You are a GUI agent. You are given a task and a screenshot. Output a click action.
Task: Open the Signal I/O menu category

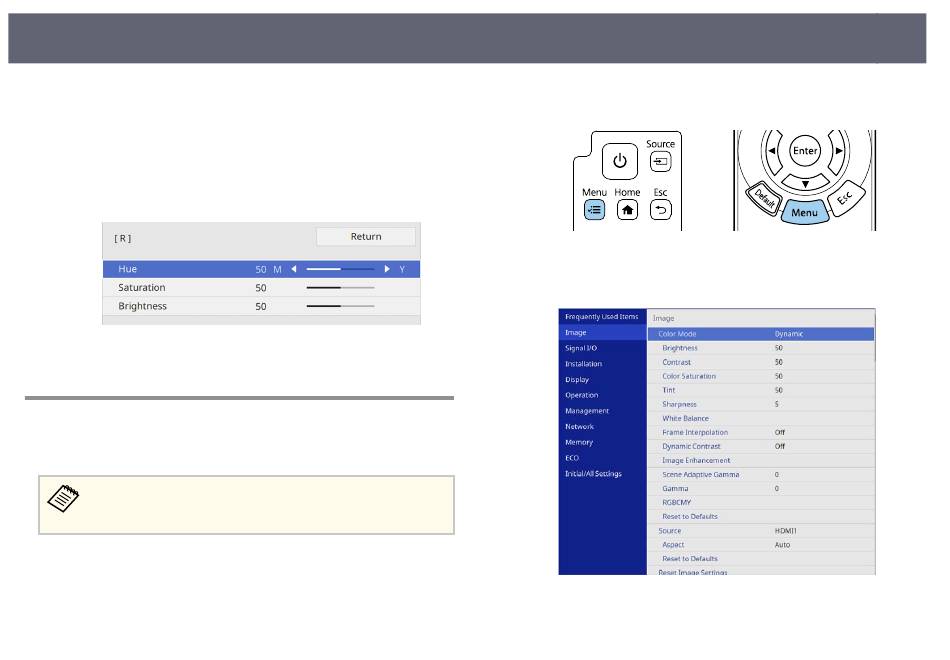pyautogui.click(x=602, y=348)
